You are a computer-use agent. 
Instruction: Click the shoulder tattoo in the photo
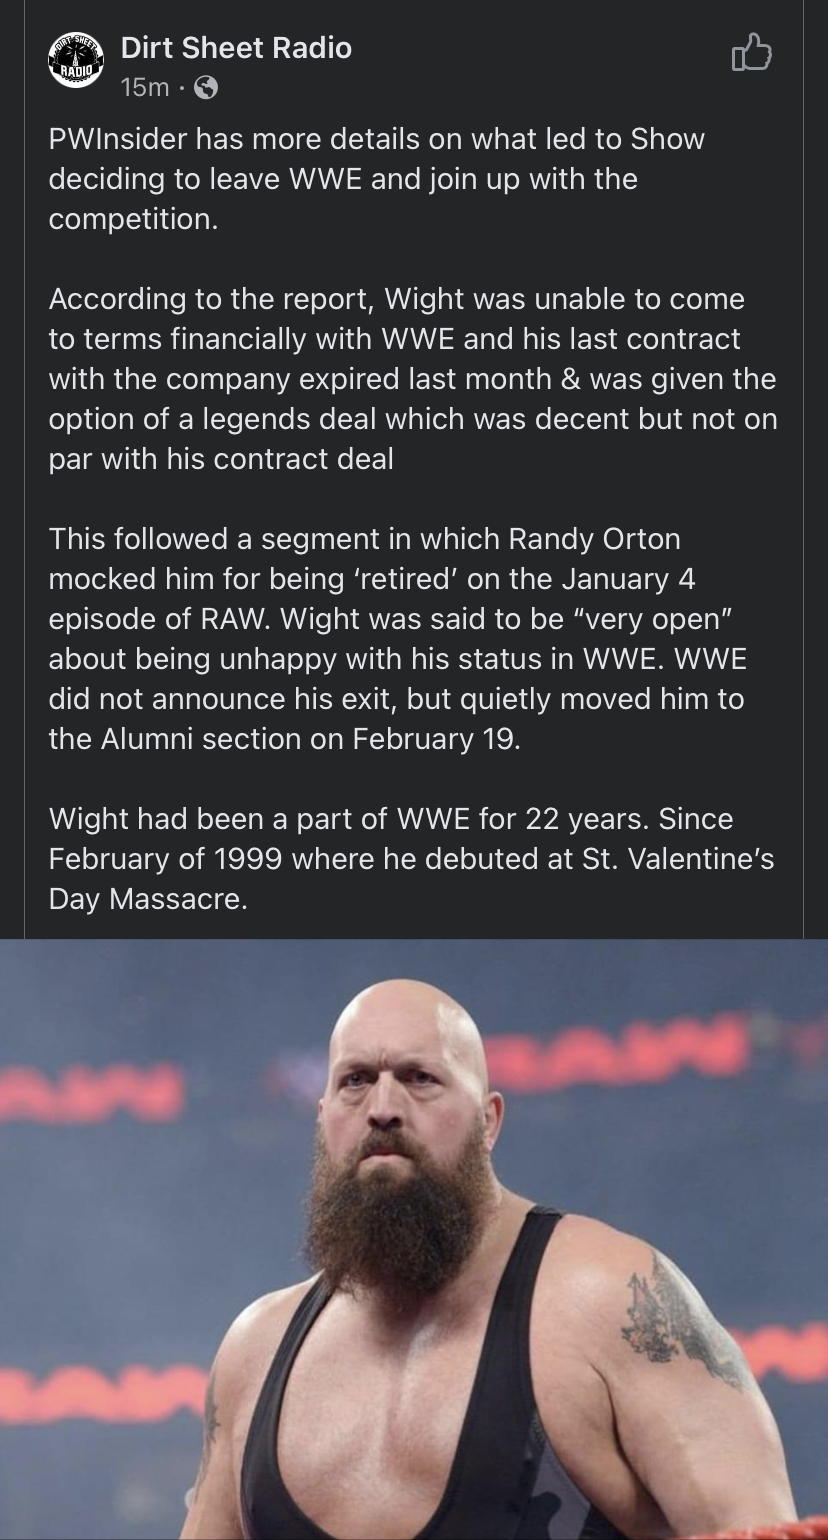point(679,1320)
